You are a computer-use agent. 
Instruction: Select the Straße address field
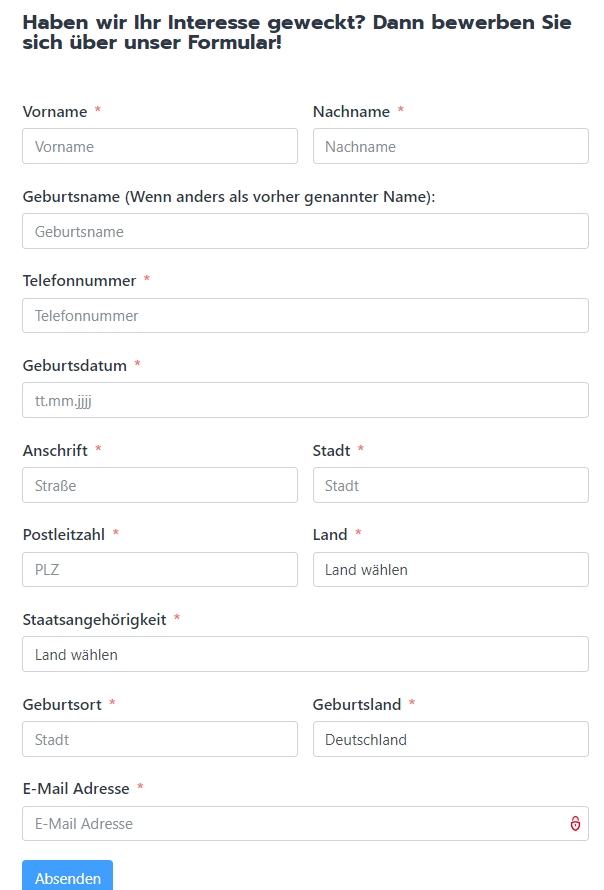[x=160, y=485]
